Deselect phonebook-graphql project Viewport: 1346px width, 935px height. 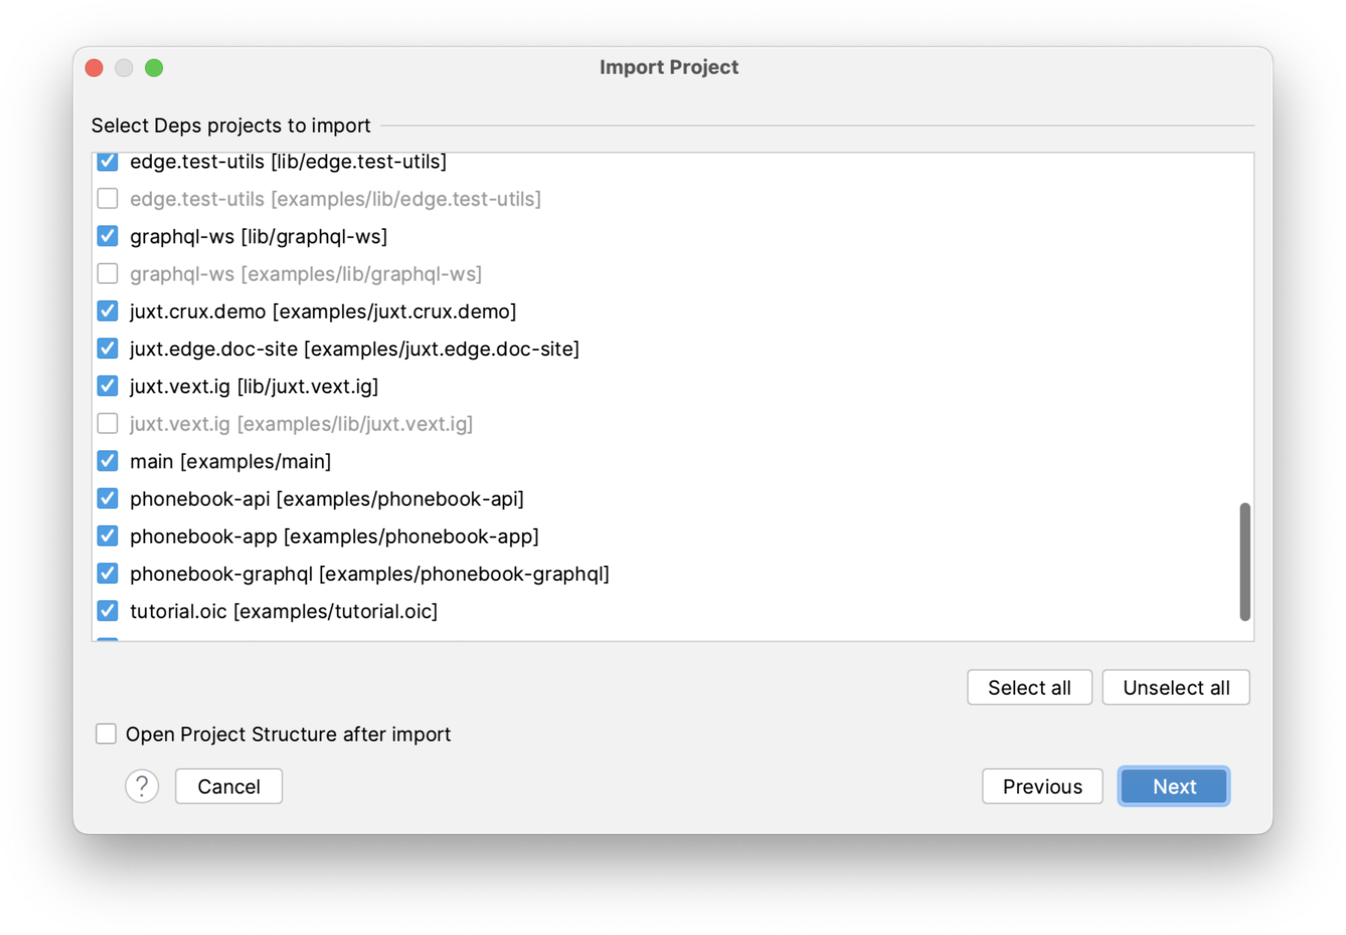[x=108, y=574]
